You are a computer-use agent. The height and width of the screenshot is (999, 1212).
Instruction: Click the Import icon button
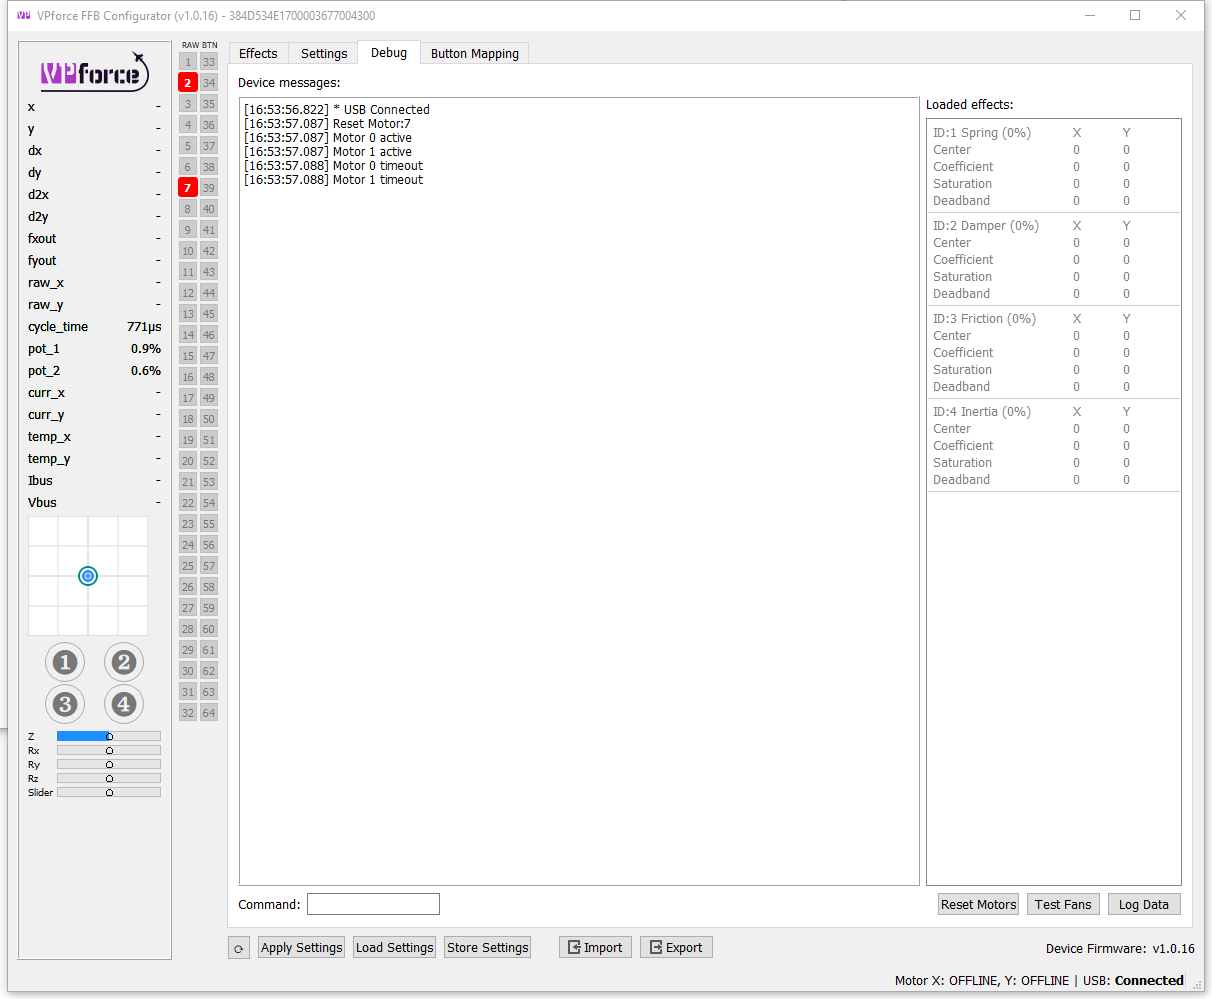pos(595,947)
